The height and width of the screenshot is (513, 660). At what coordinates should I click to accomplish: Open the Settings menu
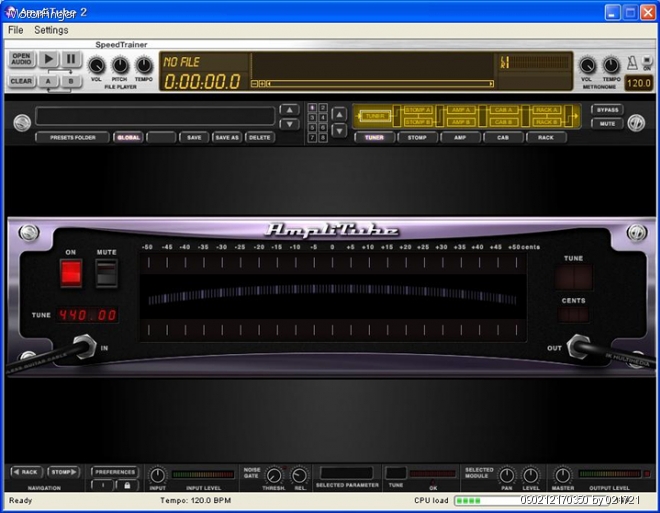coord(51,30)
